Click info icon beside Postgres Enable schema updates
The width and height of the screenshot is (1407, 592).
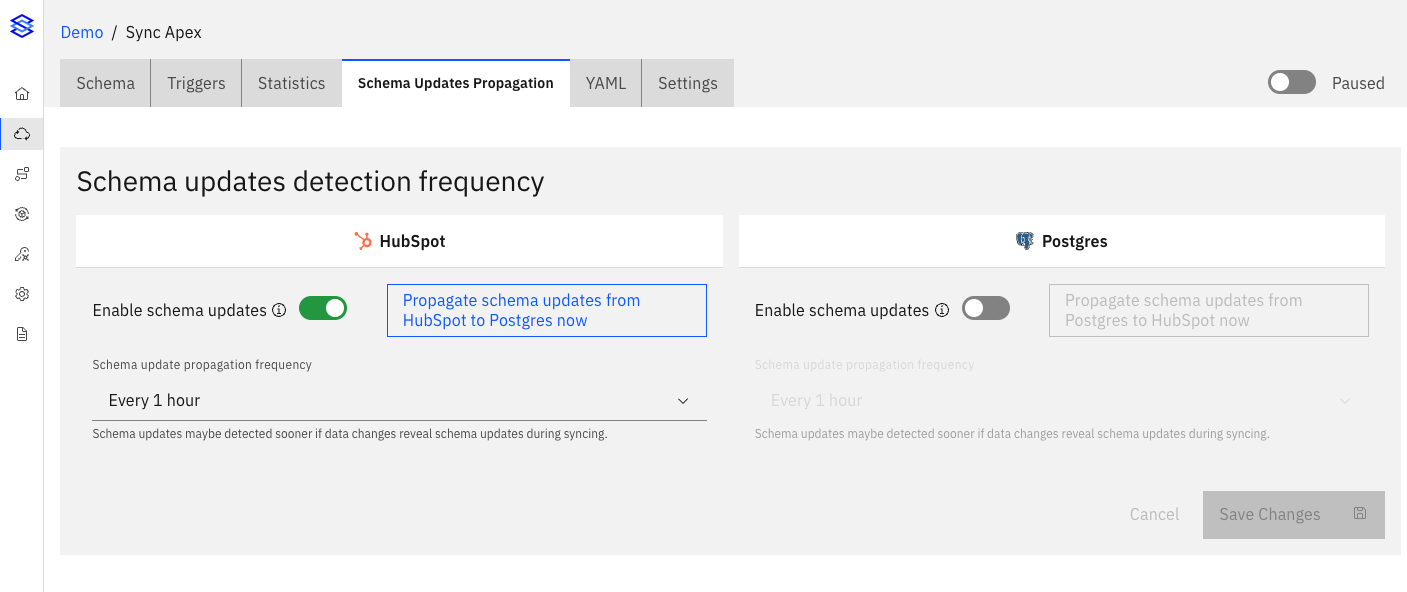tap(941, 310)
